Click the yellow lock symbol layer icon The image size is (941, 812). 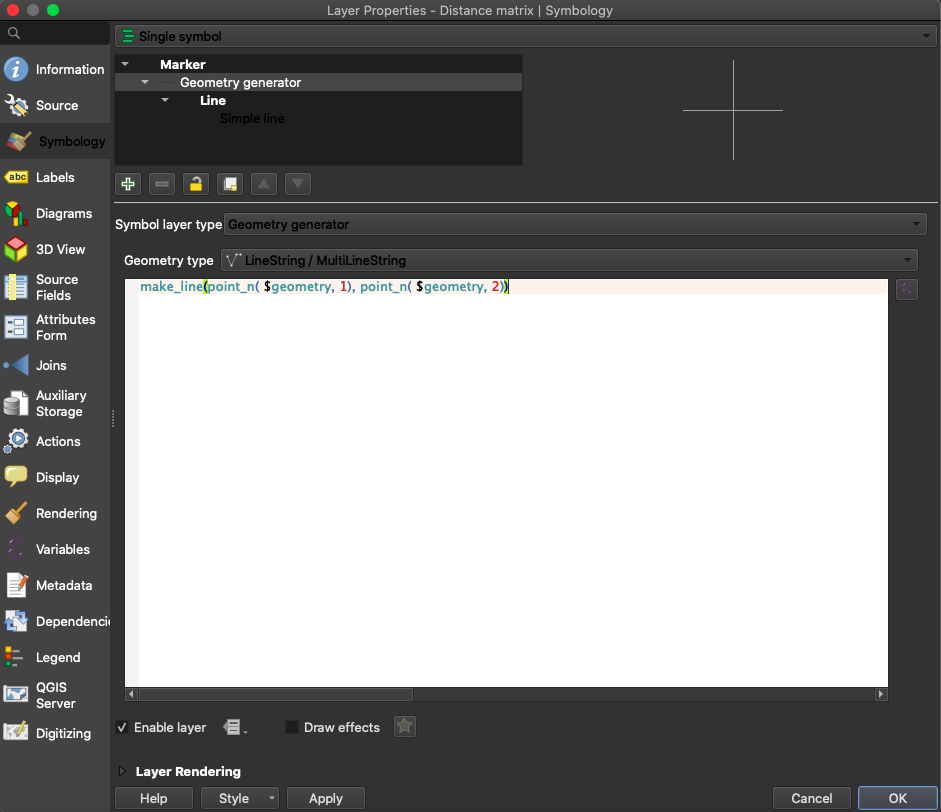(196, 184)
